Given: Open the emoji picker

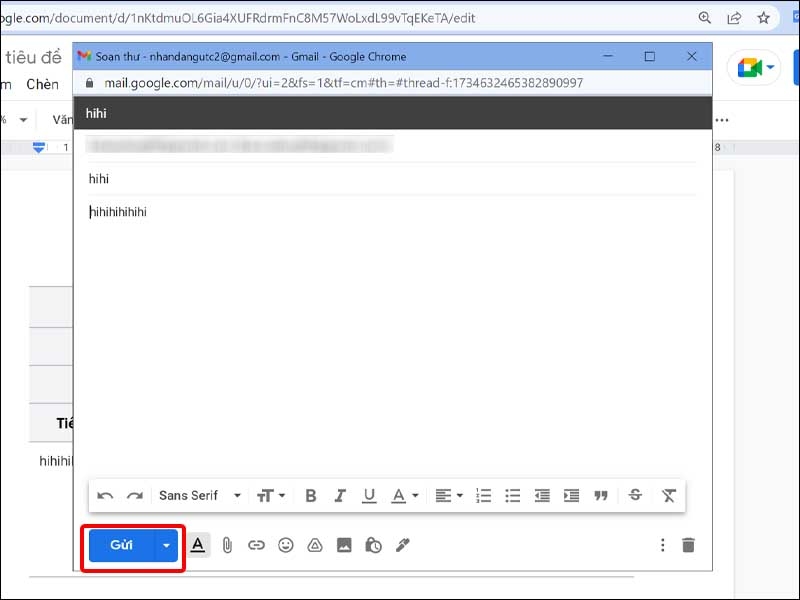Looking at the screenshot, I should pos(286,545).
